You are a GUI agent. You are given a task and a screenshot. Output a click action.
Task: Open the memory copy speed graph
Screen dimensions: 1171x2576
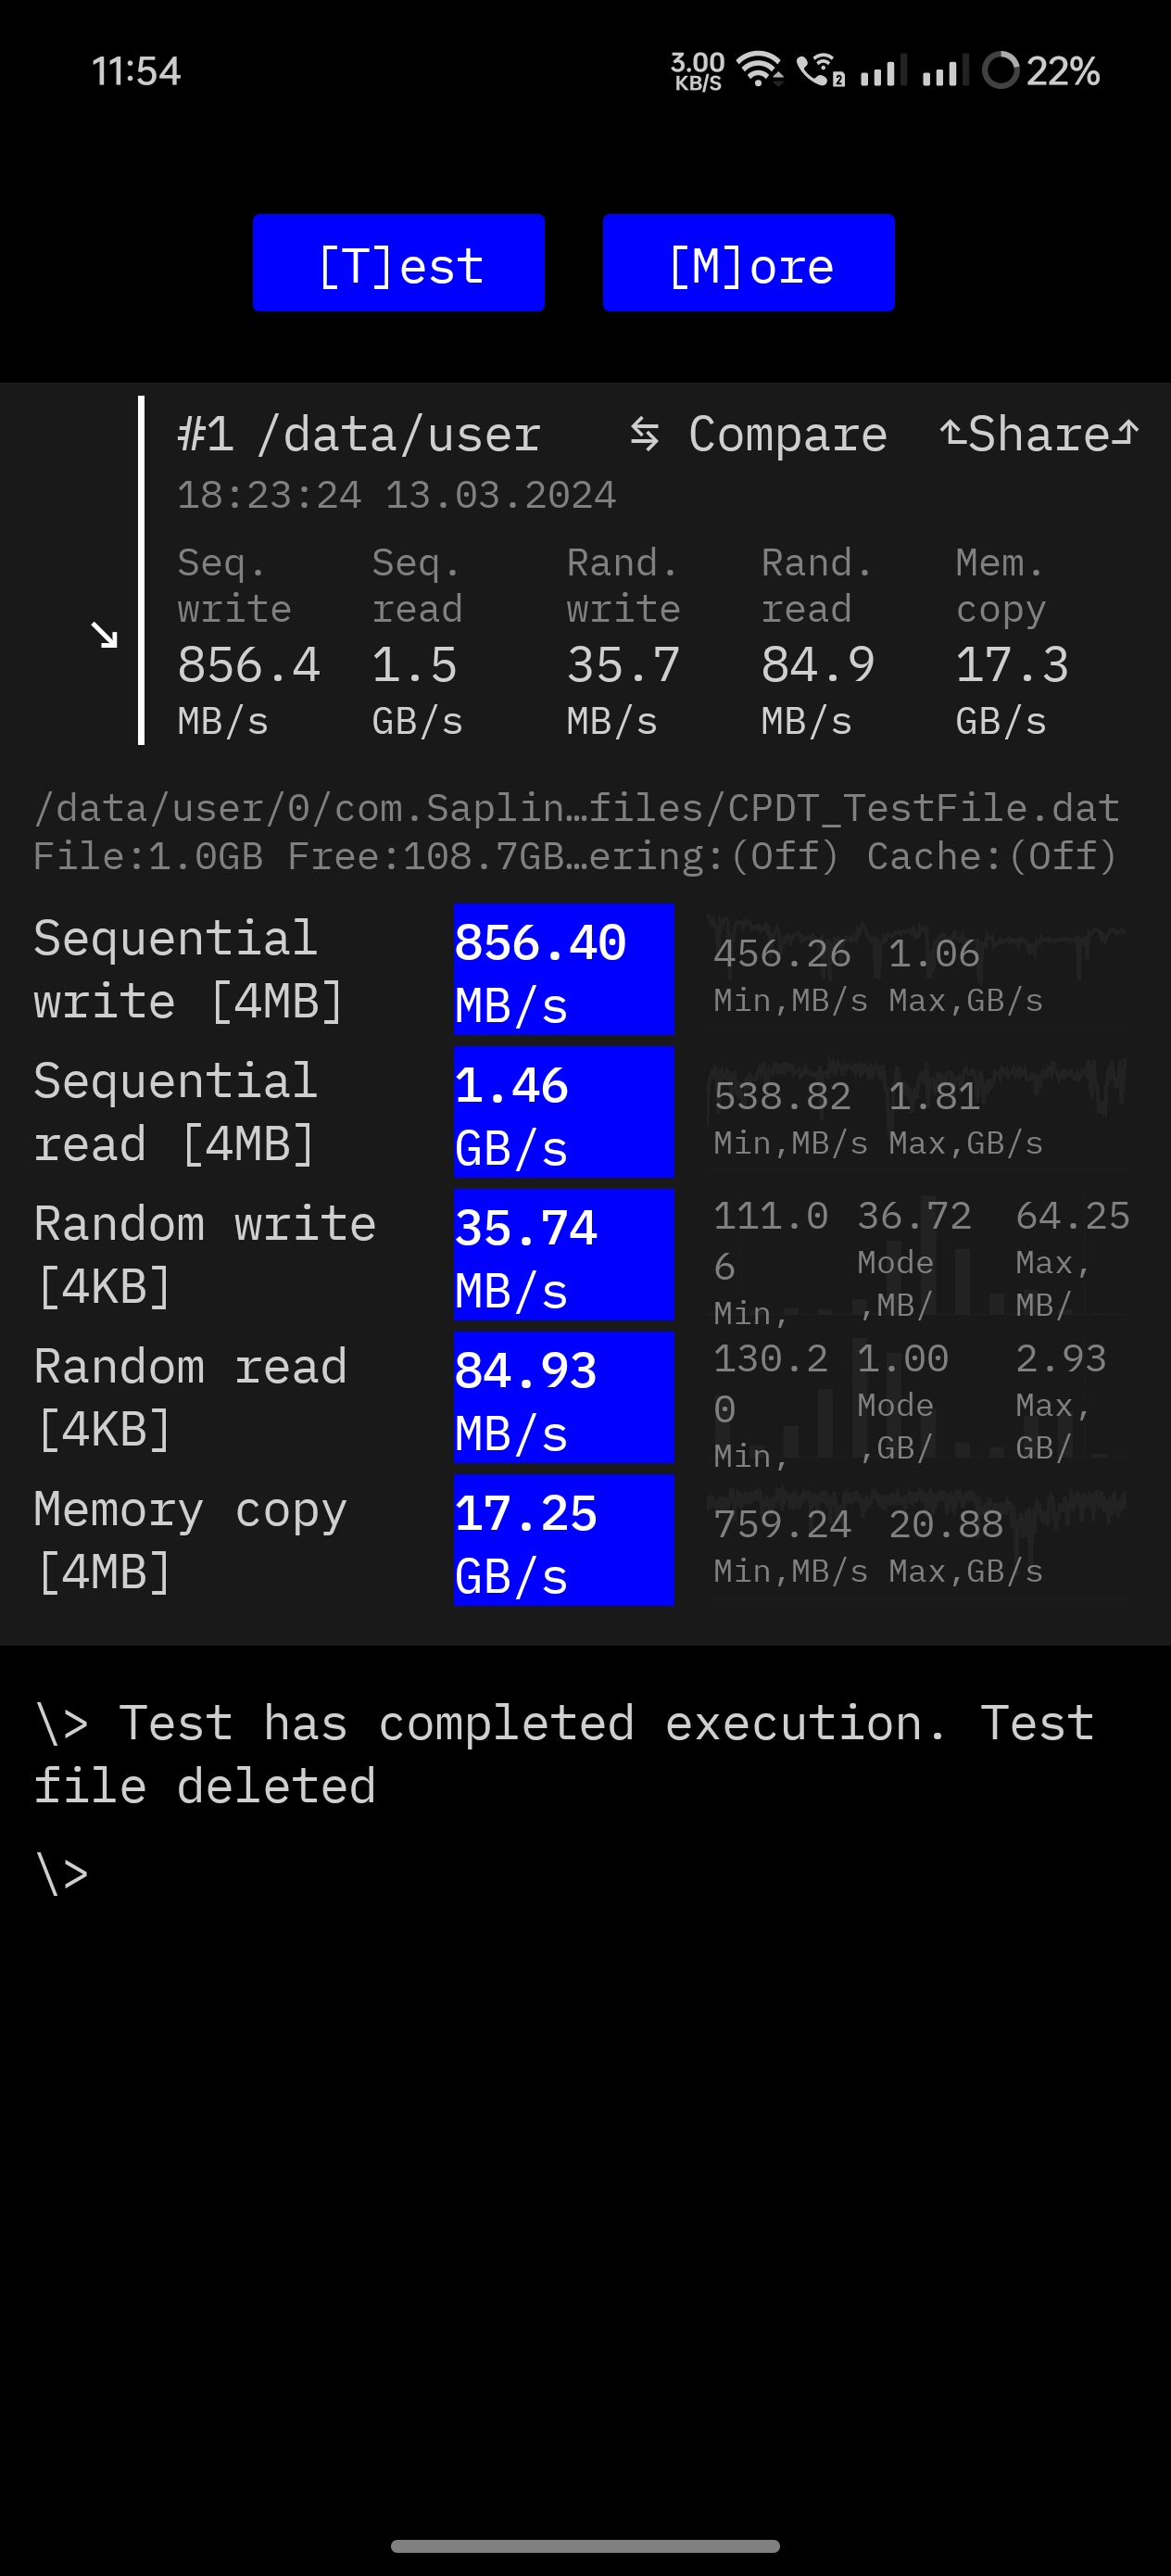tap(917, 1541)
